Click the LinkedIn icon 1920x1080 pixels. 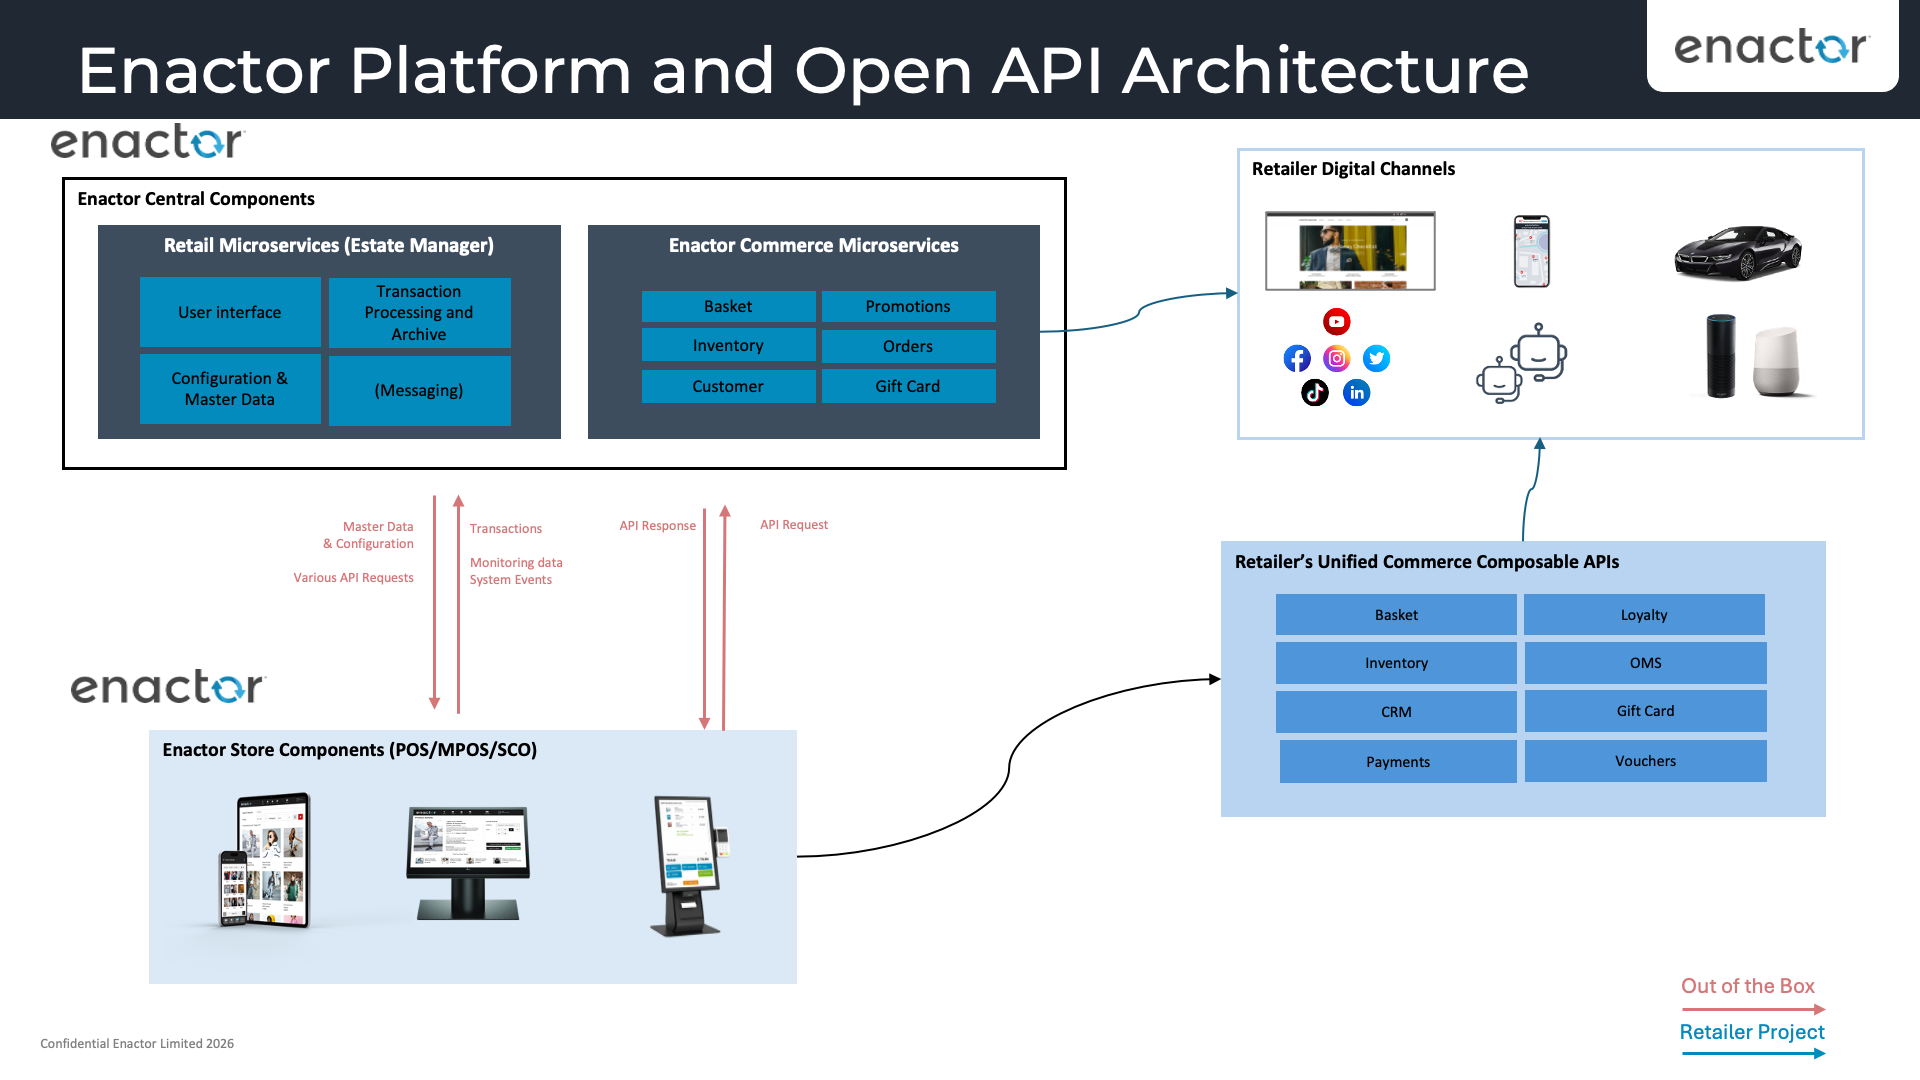tap(1357, 393)
